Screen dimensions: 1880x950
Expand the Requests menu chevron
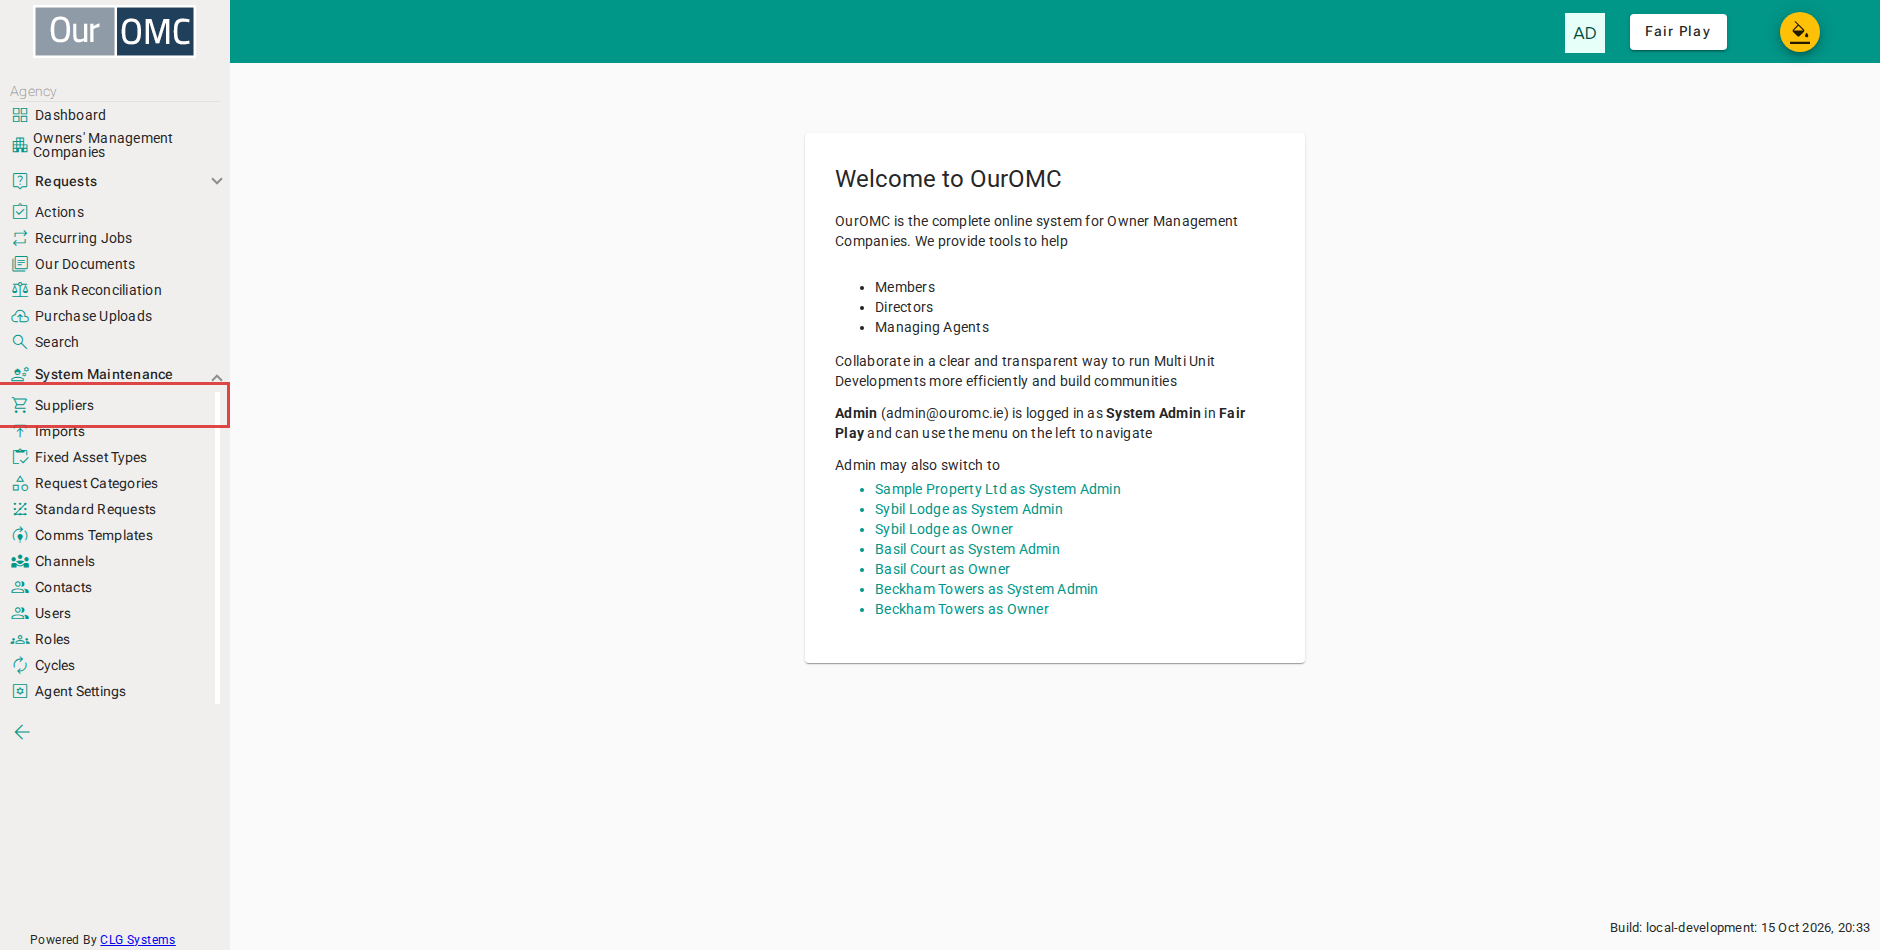tap(217, 181)
